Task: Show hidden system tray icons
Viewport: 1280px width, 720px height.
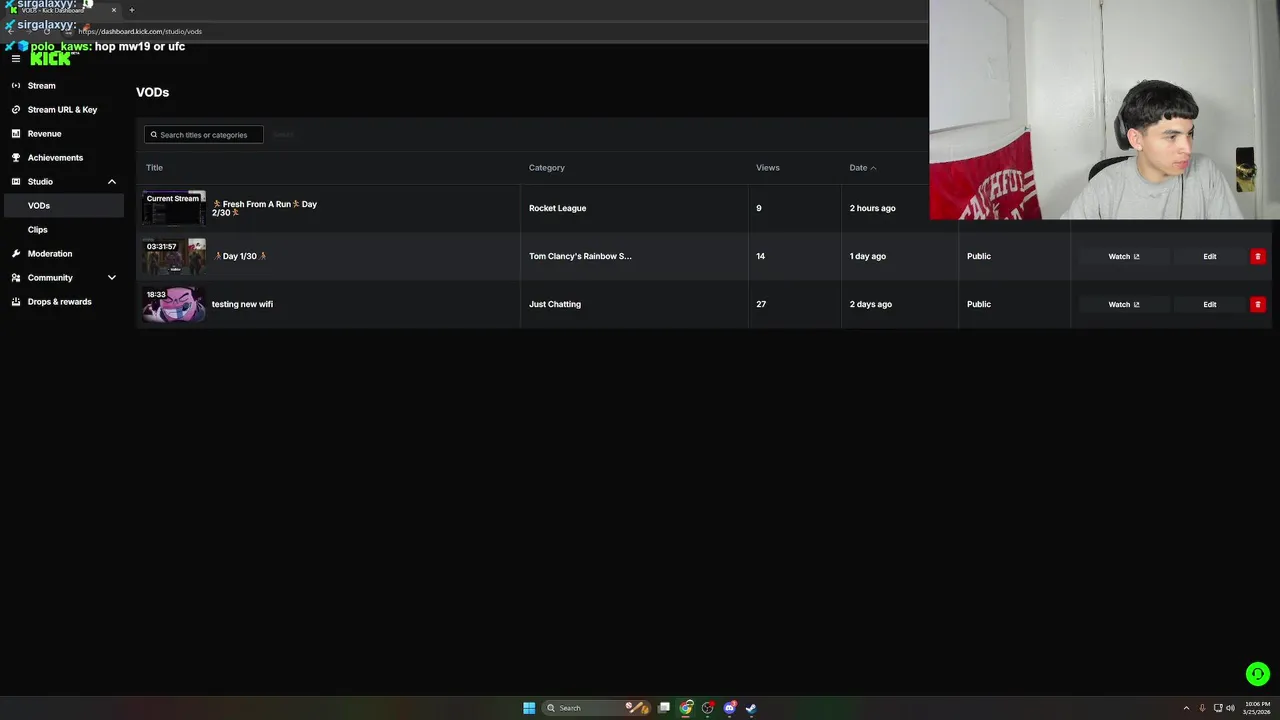Action: (x=1186, y=708)
